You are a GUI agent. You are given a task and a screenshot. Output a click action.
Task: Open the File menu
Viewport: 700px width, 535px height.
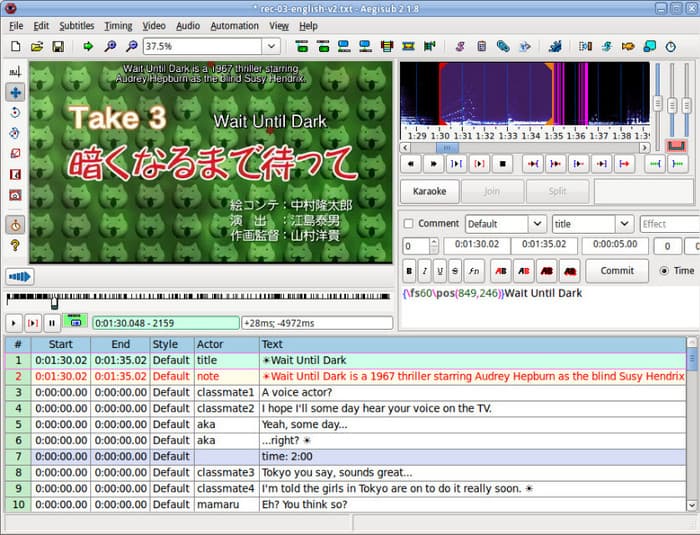[16, 26]
